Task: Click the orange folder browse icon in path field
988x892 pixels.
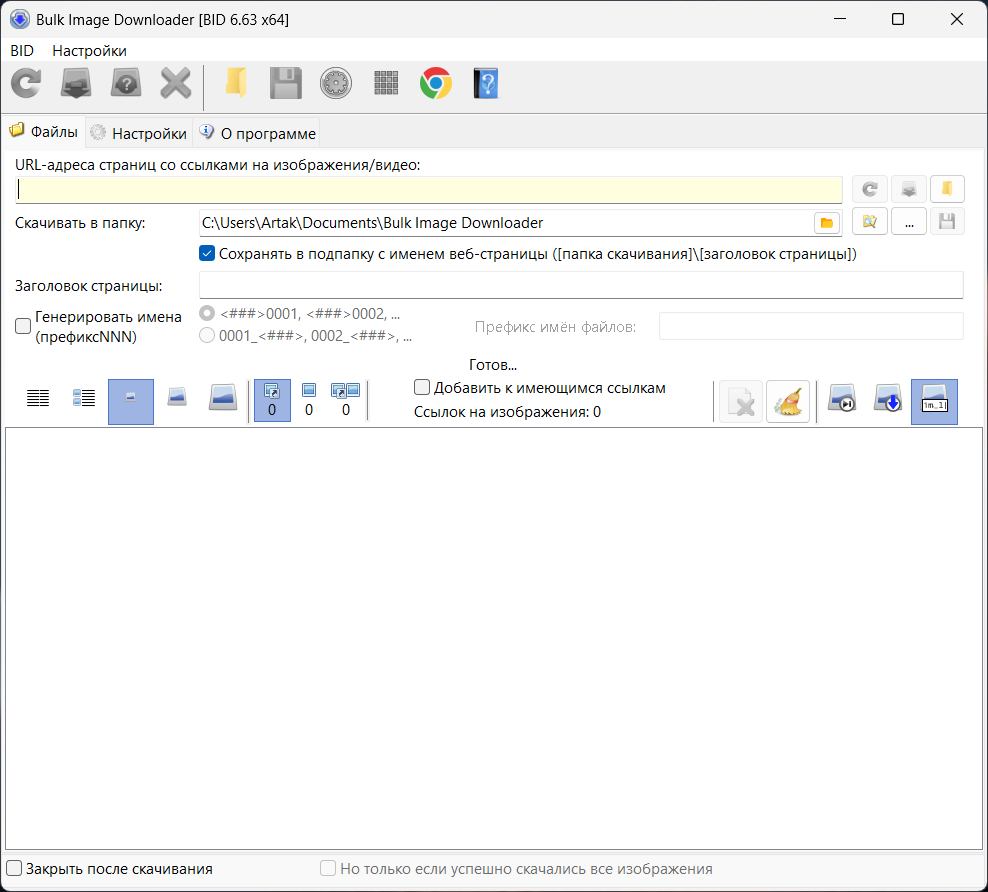Action: (x=827, y=223)
